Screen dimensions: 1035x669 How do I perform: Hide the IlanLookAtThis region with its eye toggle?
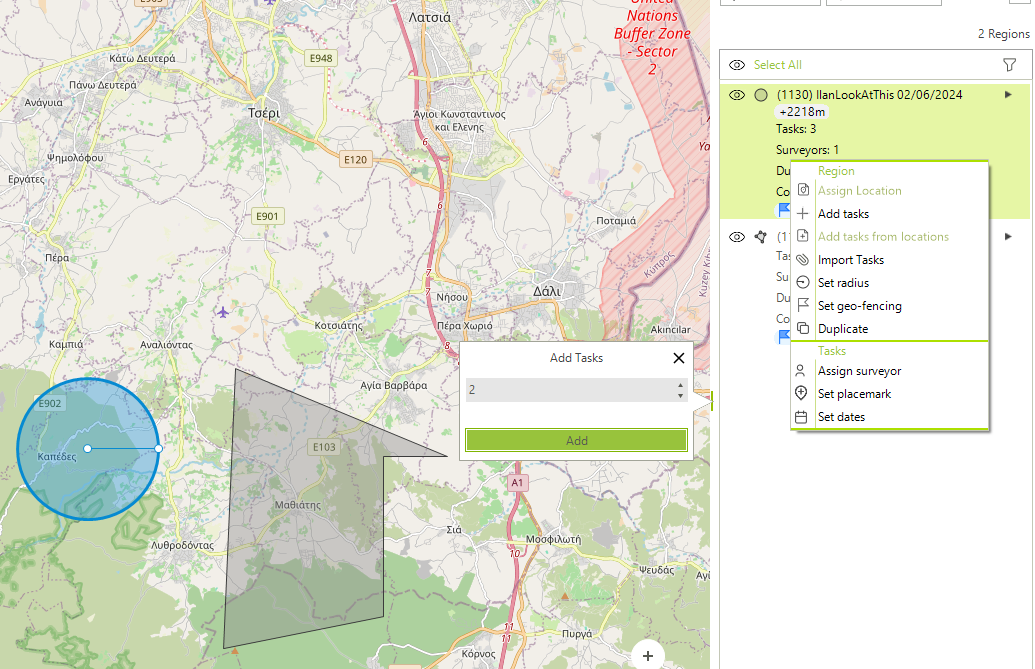click(737, 94)
